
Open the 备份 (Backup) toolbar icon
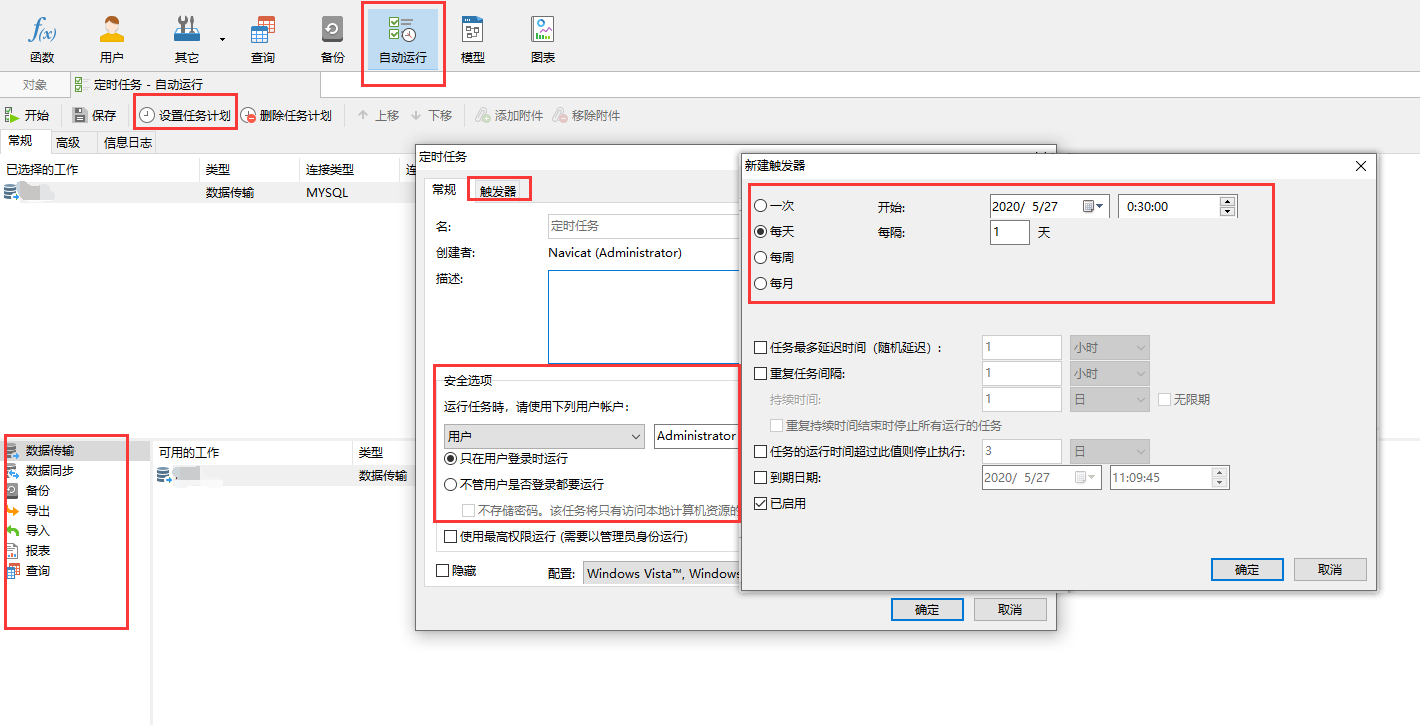pyautogui.click(x=333, y=40)
